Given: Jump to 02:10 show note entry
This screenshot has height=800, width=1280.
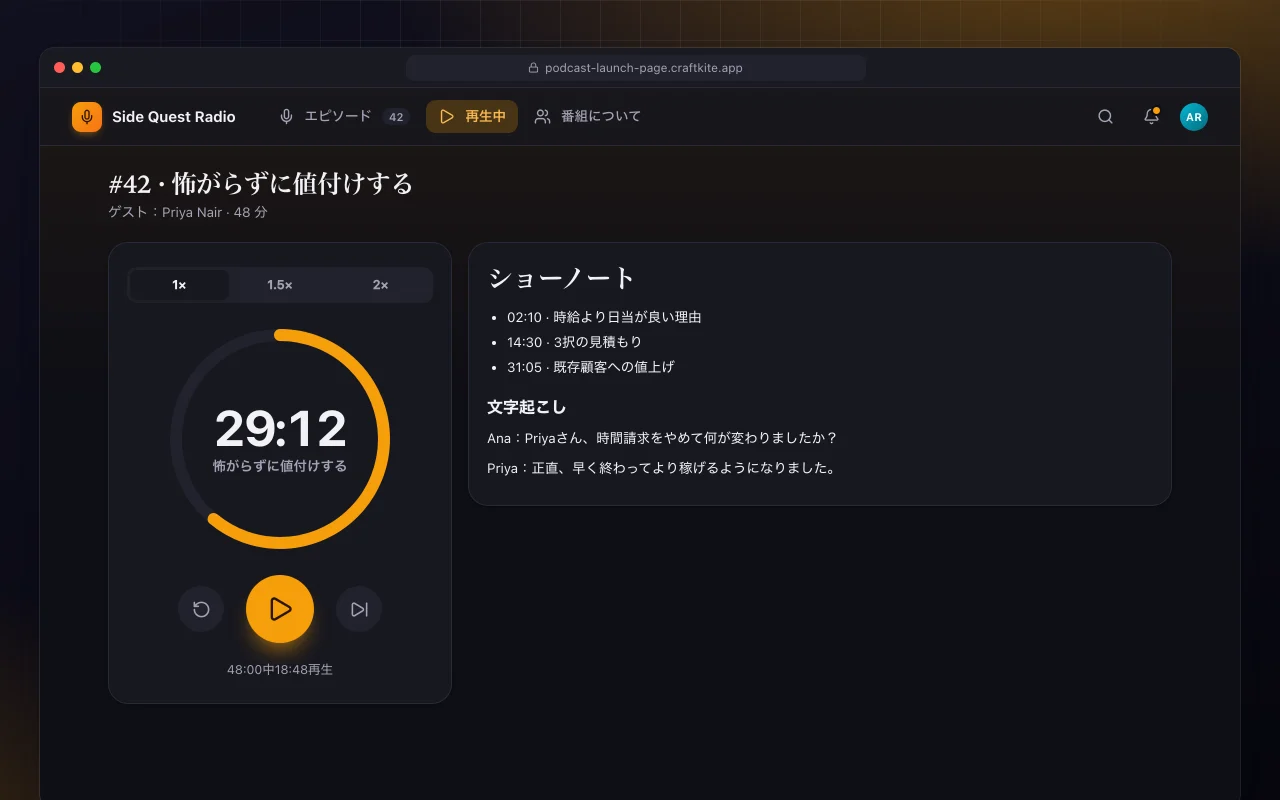Looking at the screenshot, I should click(604, 317).
